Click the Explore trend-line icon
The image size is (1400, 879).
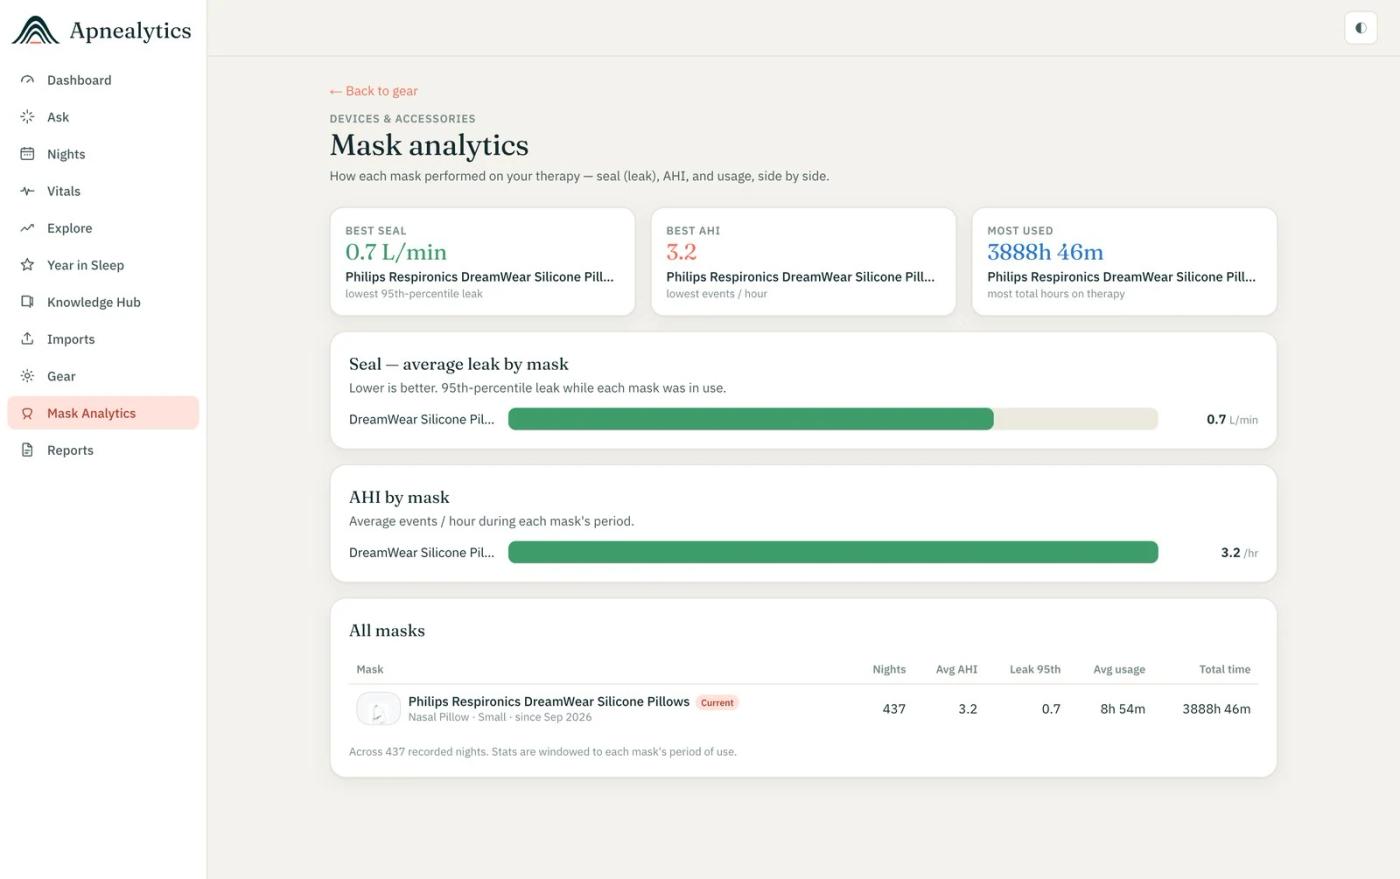27,228
